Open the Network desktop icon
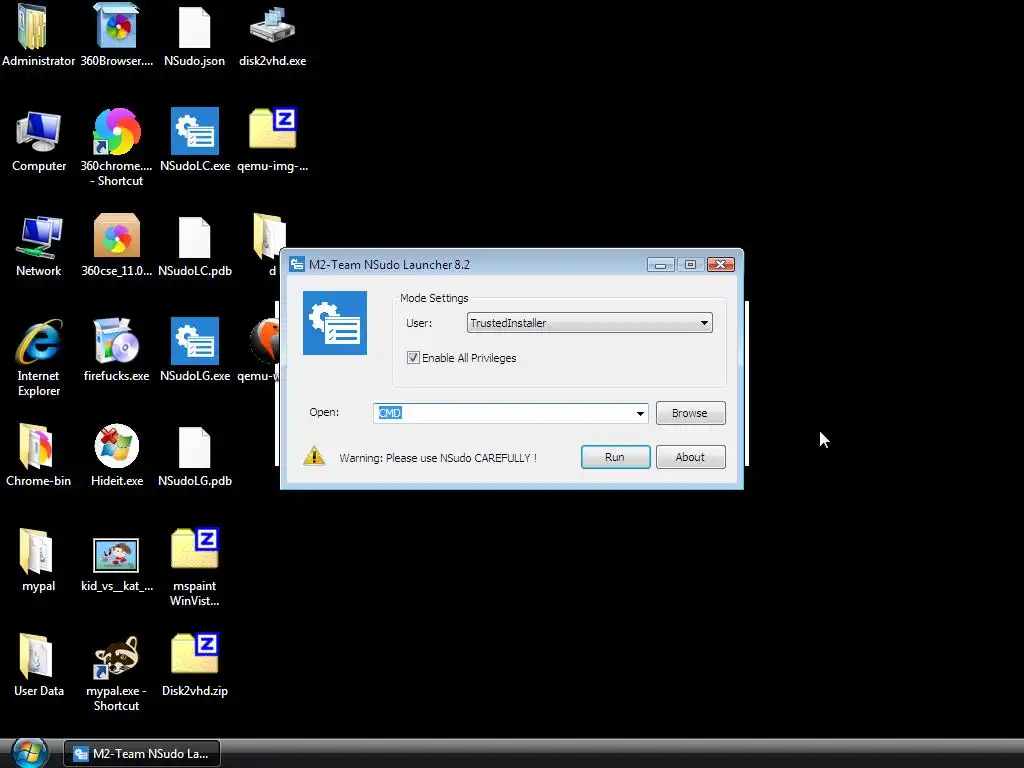The width and height of the screenshot is (1024, 768). click(39, 237)
